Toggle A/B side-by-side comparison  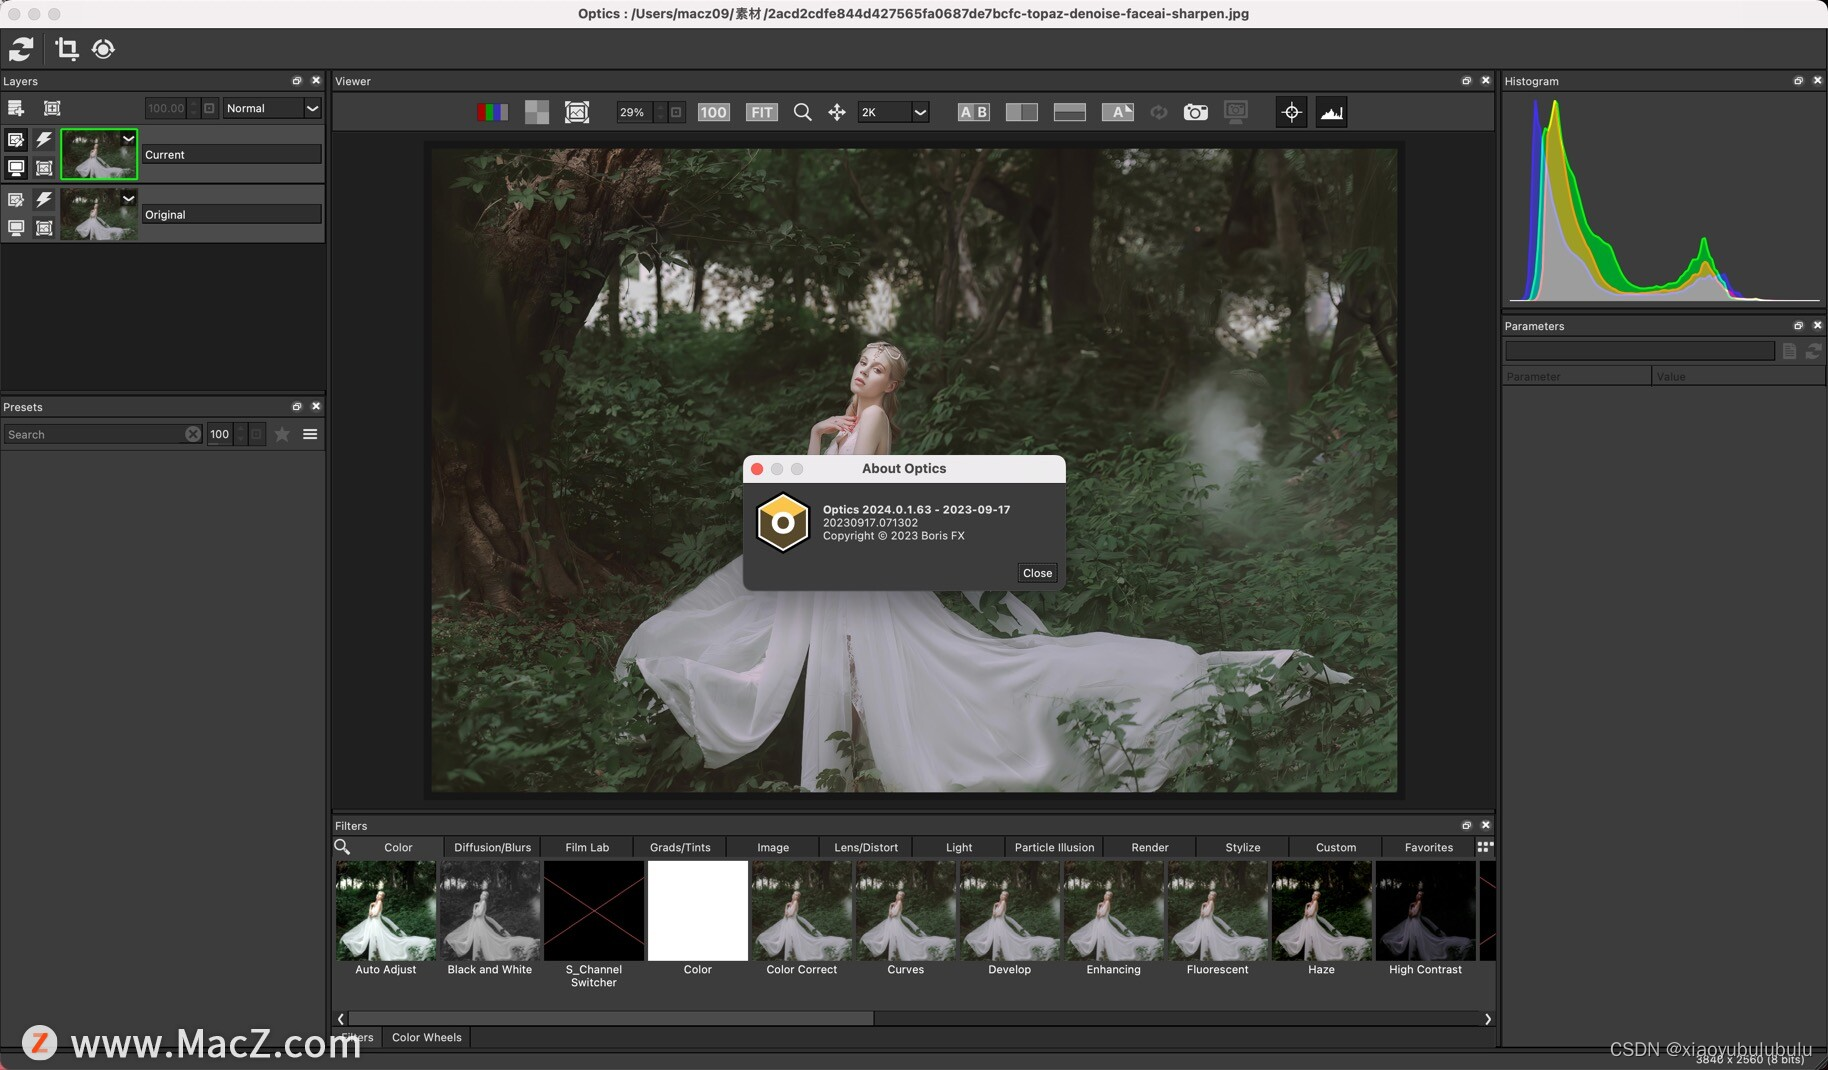coord(973,112)
